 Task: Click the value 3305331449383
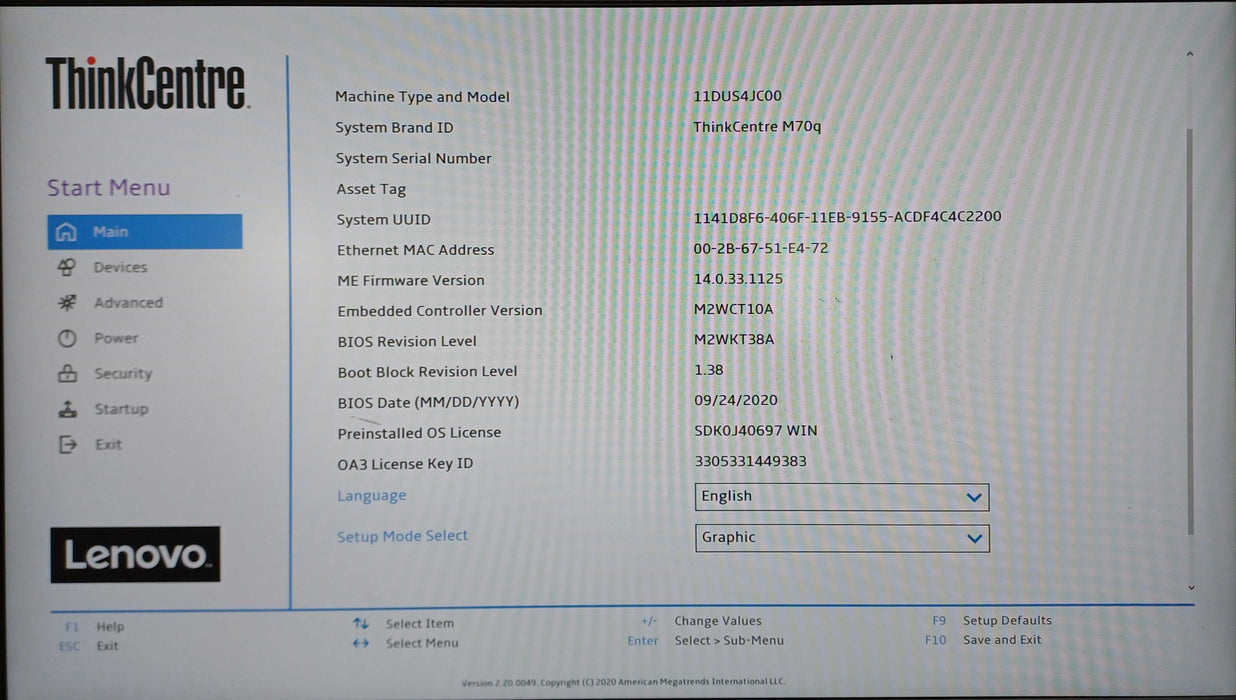pyautogui.click(x=750, y=462)
